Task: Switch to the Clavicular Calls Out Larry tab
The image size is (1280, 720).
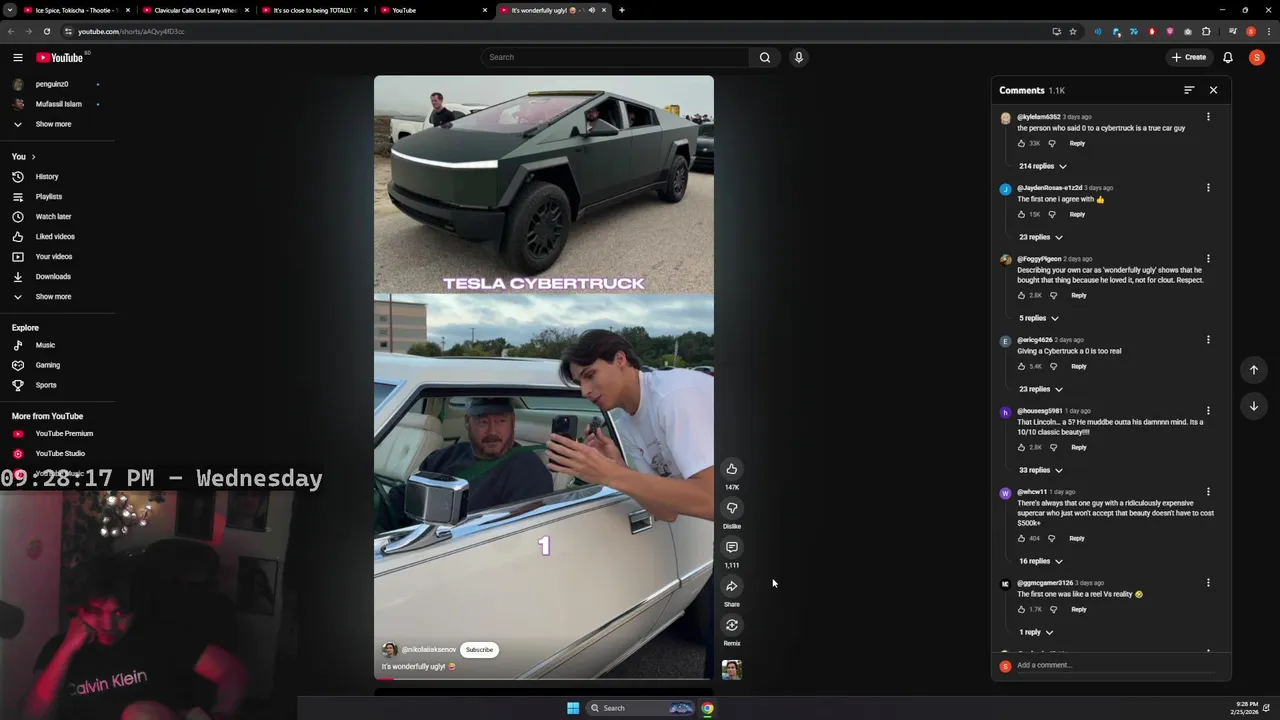Action: tap(195, 10)
